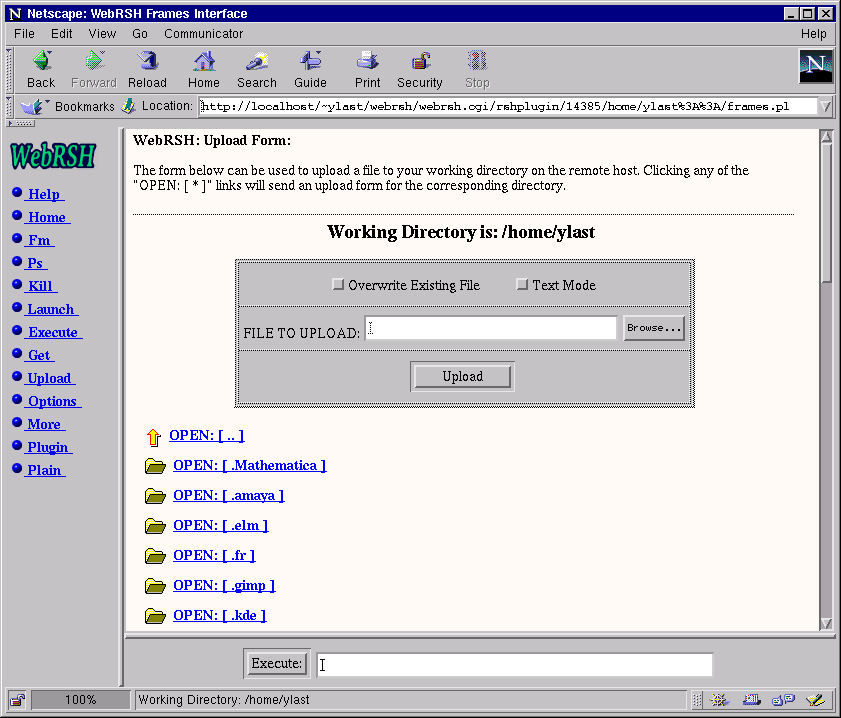Click the folder icon beside .gimp

(x=155, y=586)
